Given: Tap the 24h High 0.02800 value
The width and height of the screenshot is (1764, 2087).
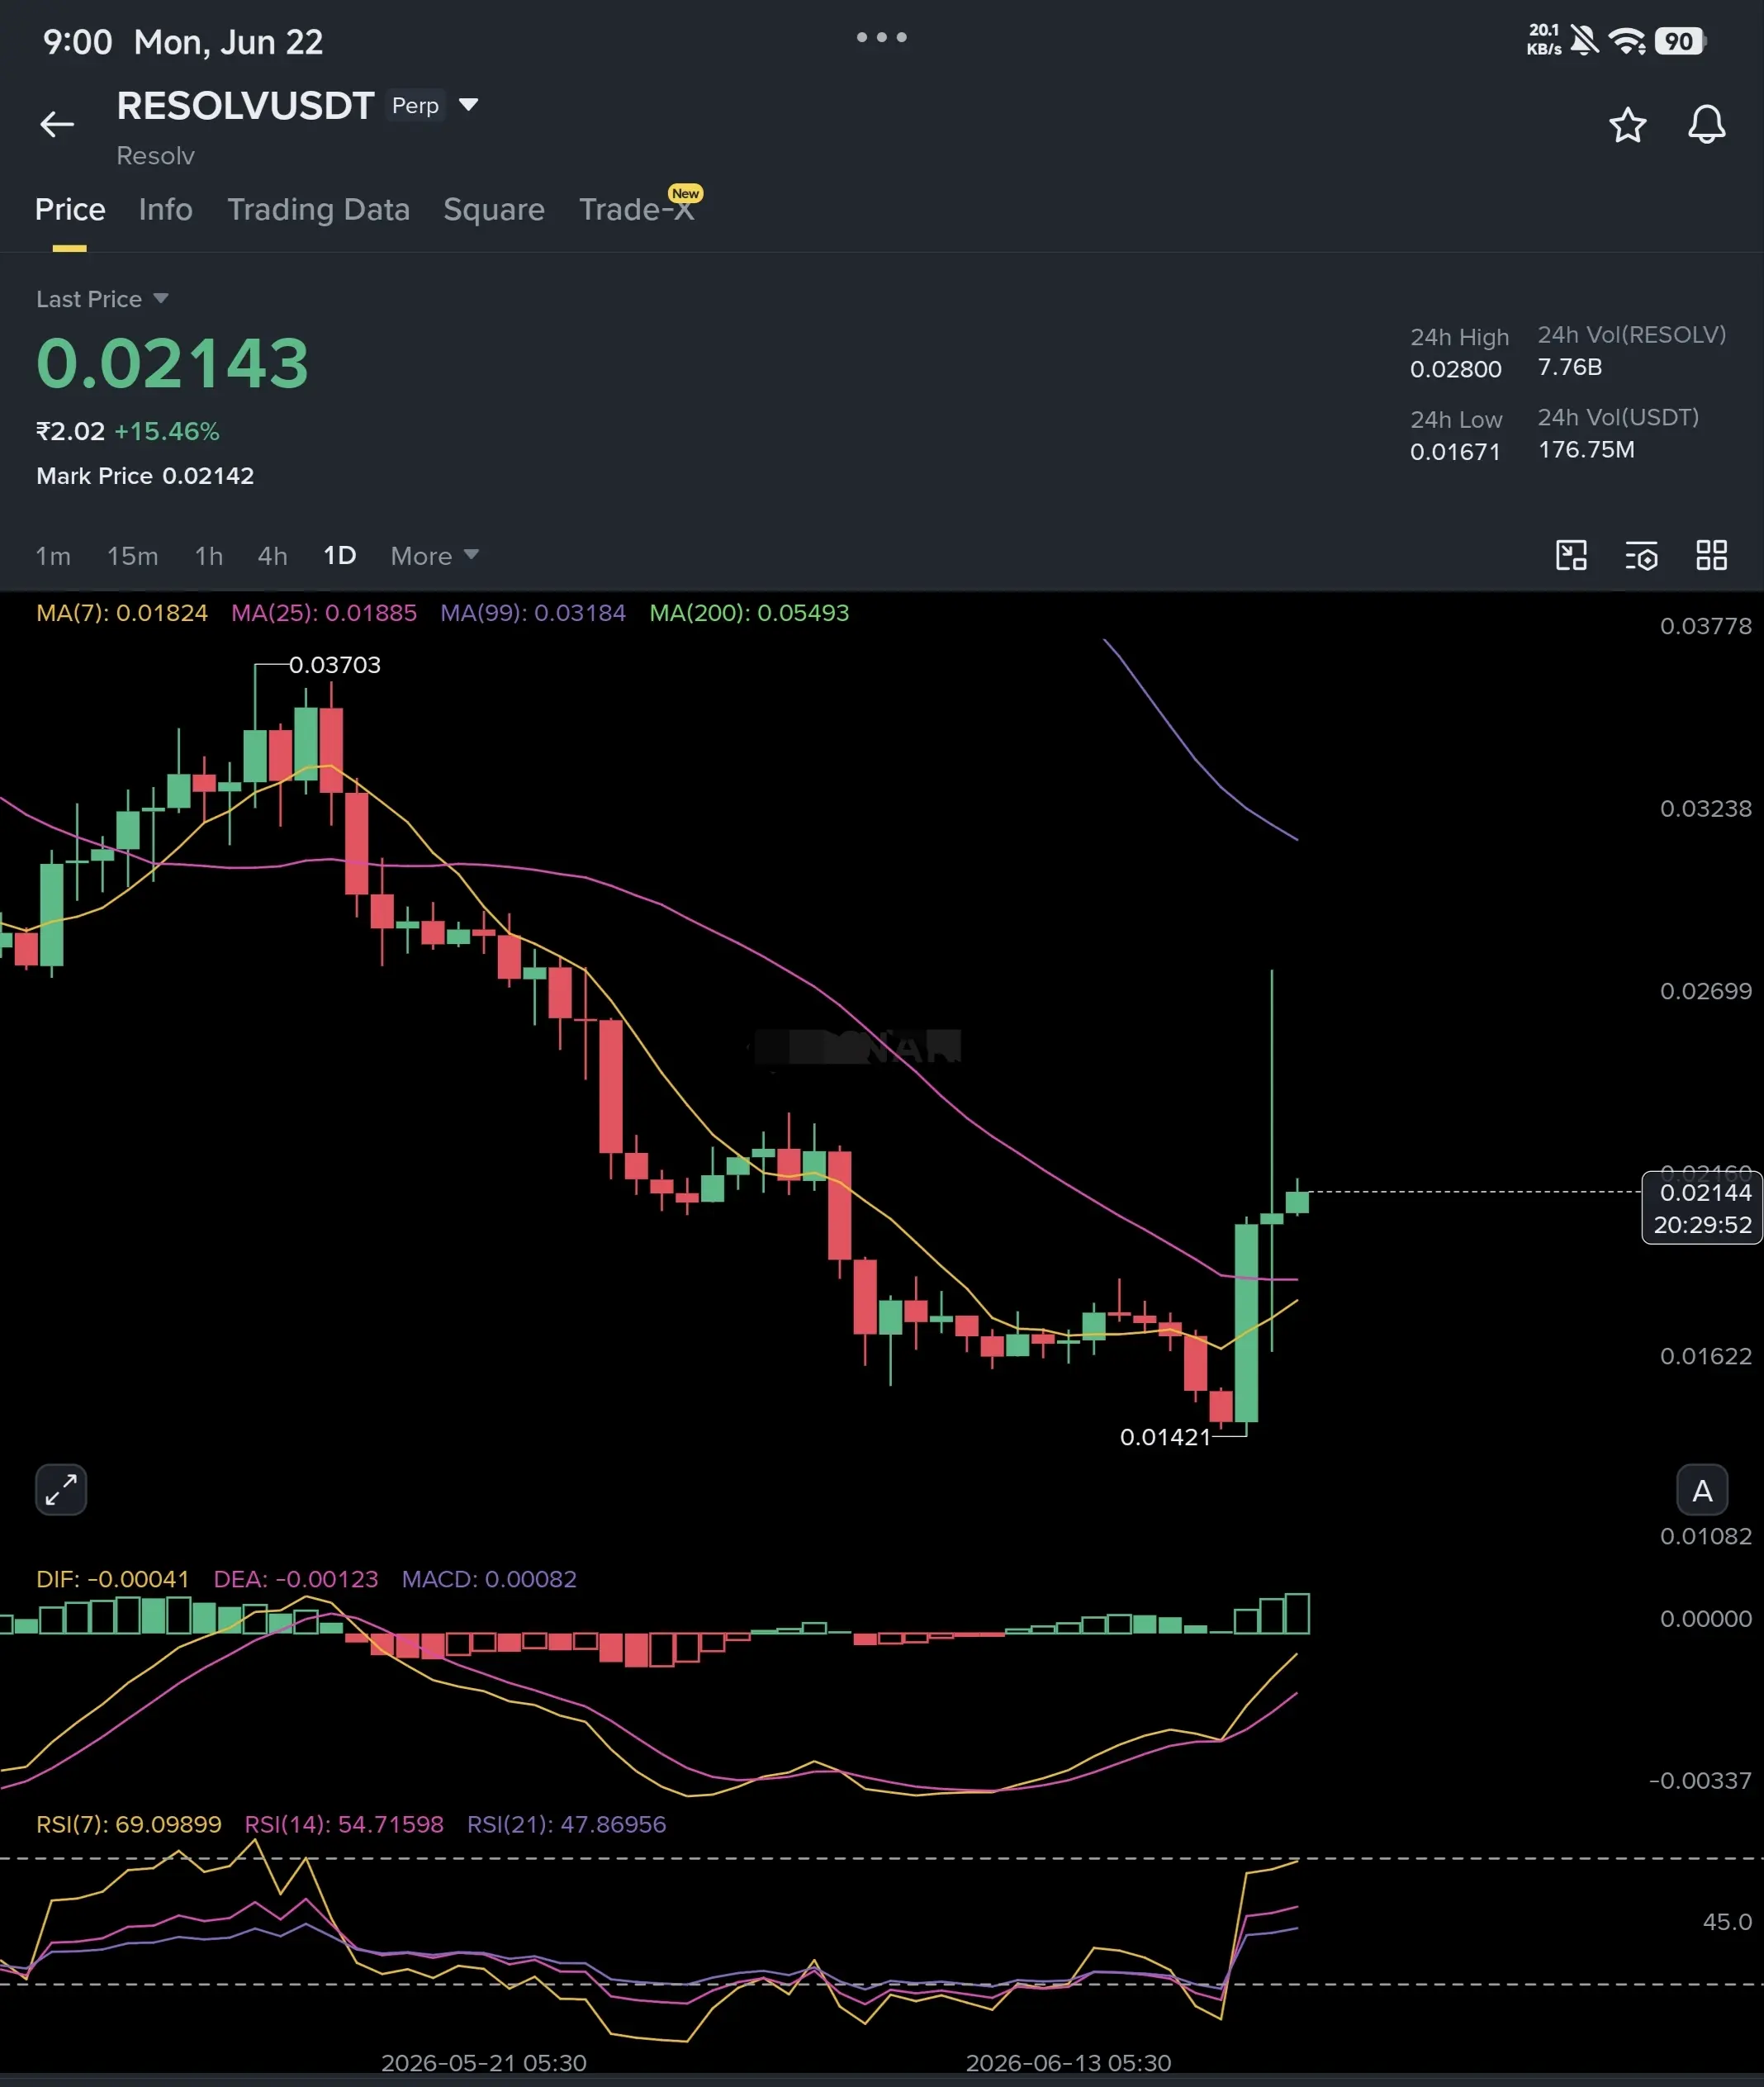Looking at the screenshot, I should click(1455, 369).
